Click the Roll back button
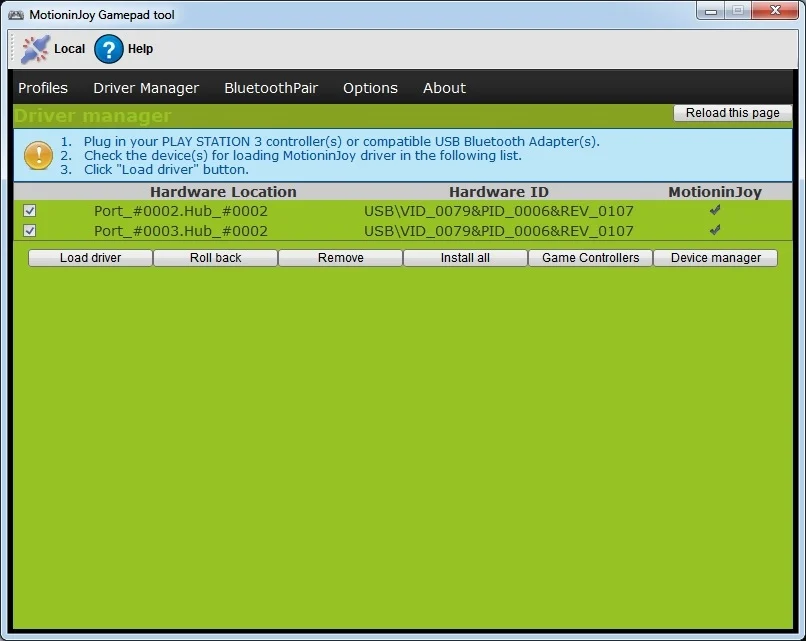The width and height of the screenshot is (806, 641). [x=215, y=258]
